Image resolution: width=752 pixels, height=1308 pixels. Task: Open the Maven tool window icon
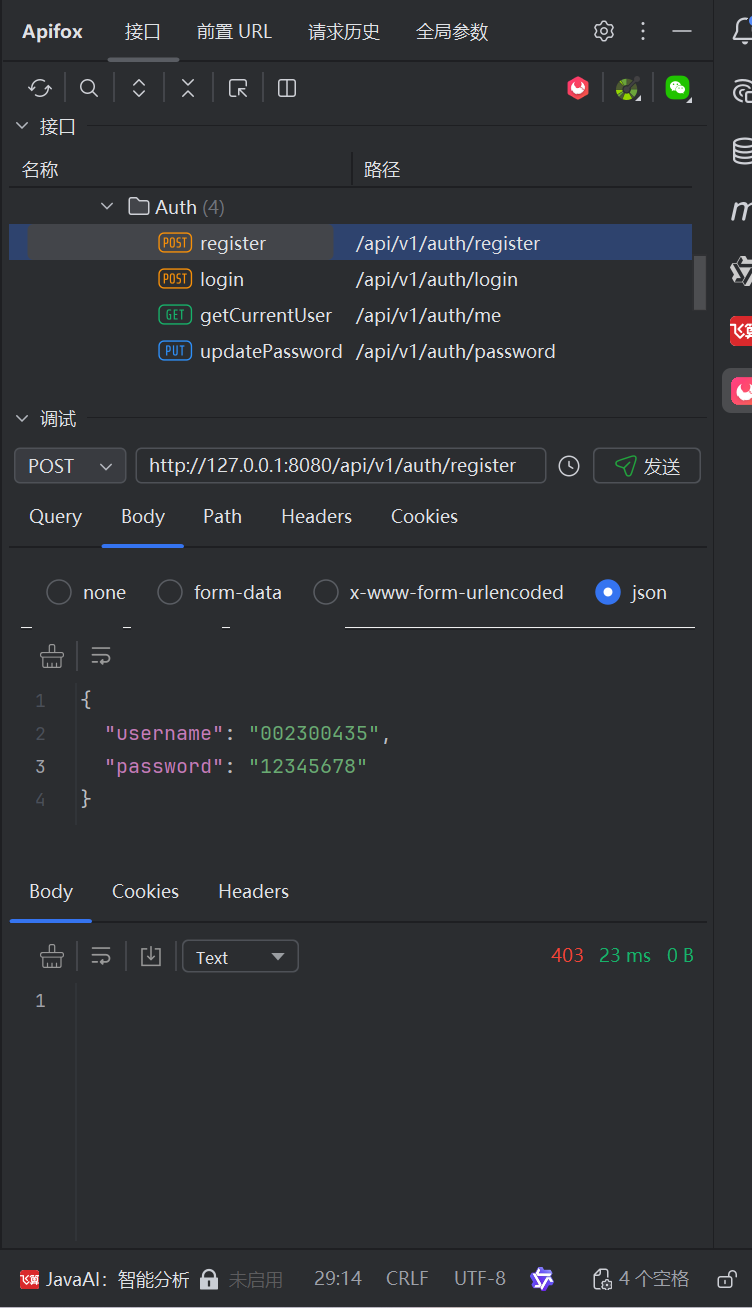click(x=741, y=210)
